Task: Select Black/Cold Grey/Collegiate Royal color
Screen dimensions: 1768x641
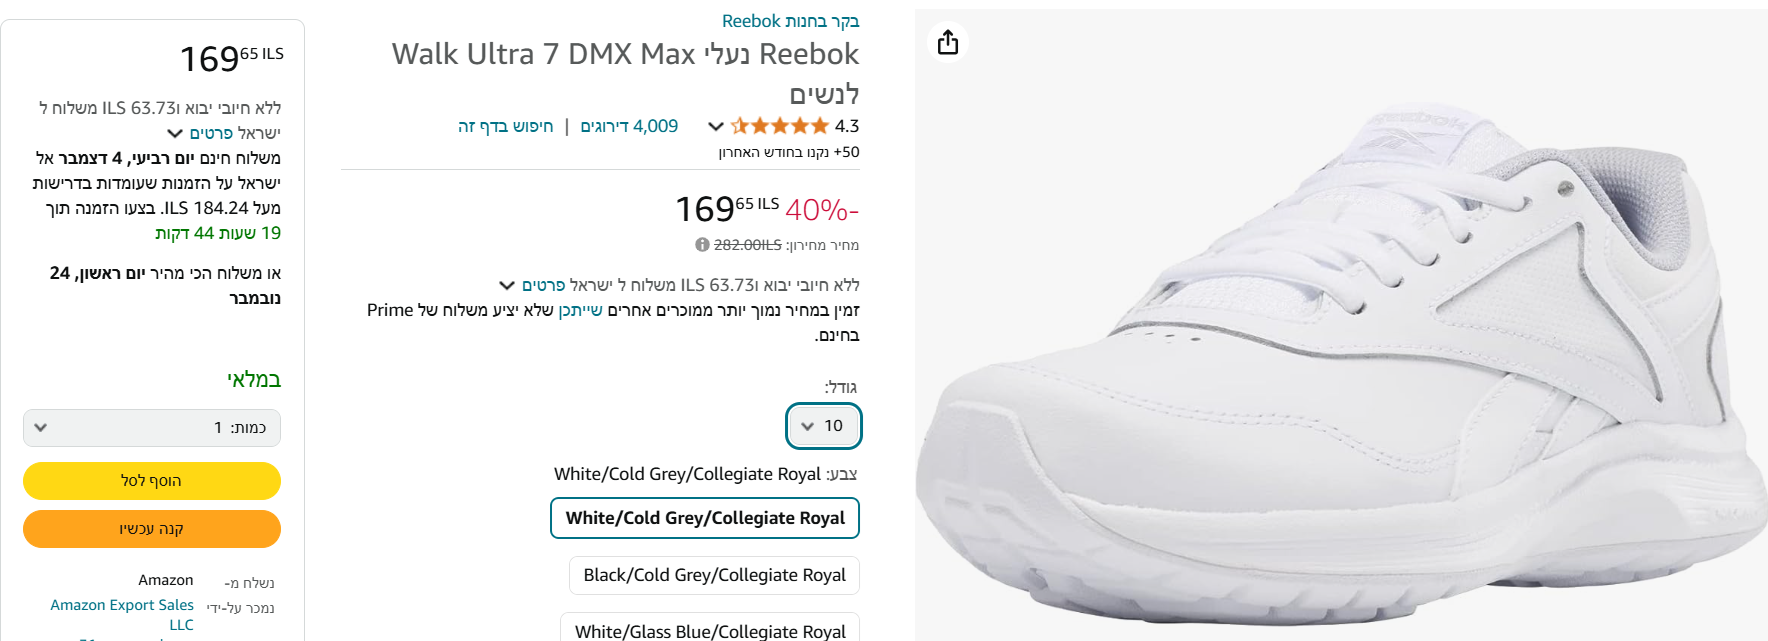Action: pyautogui.click(x=714, y=575)
